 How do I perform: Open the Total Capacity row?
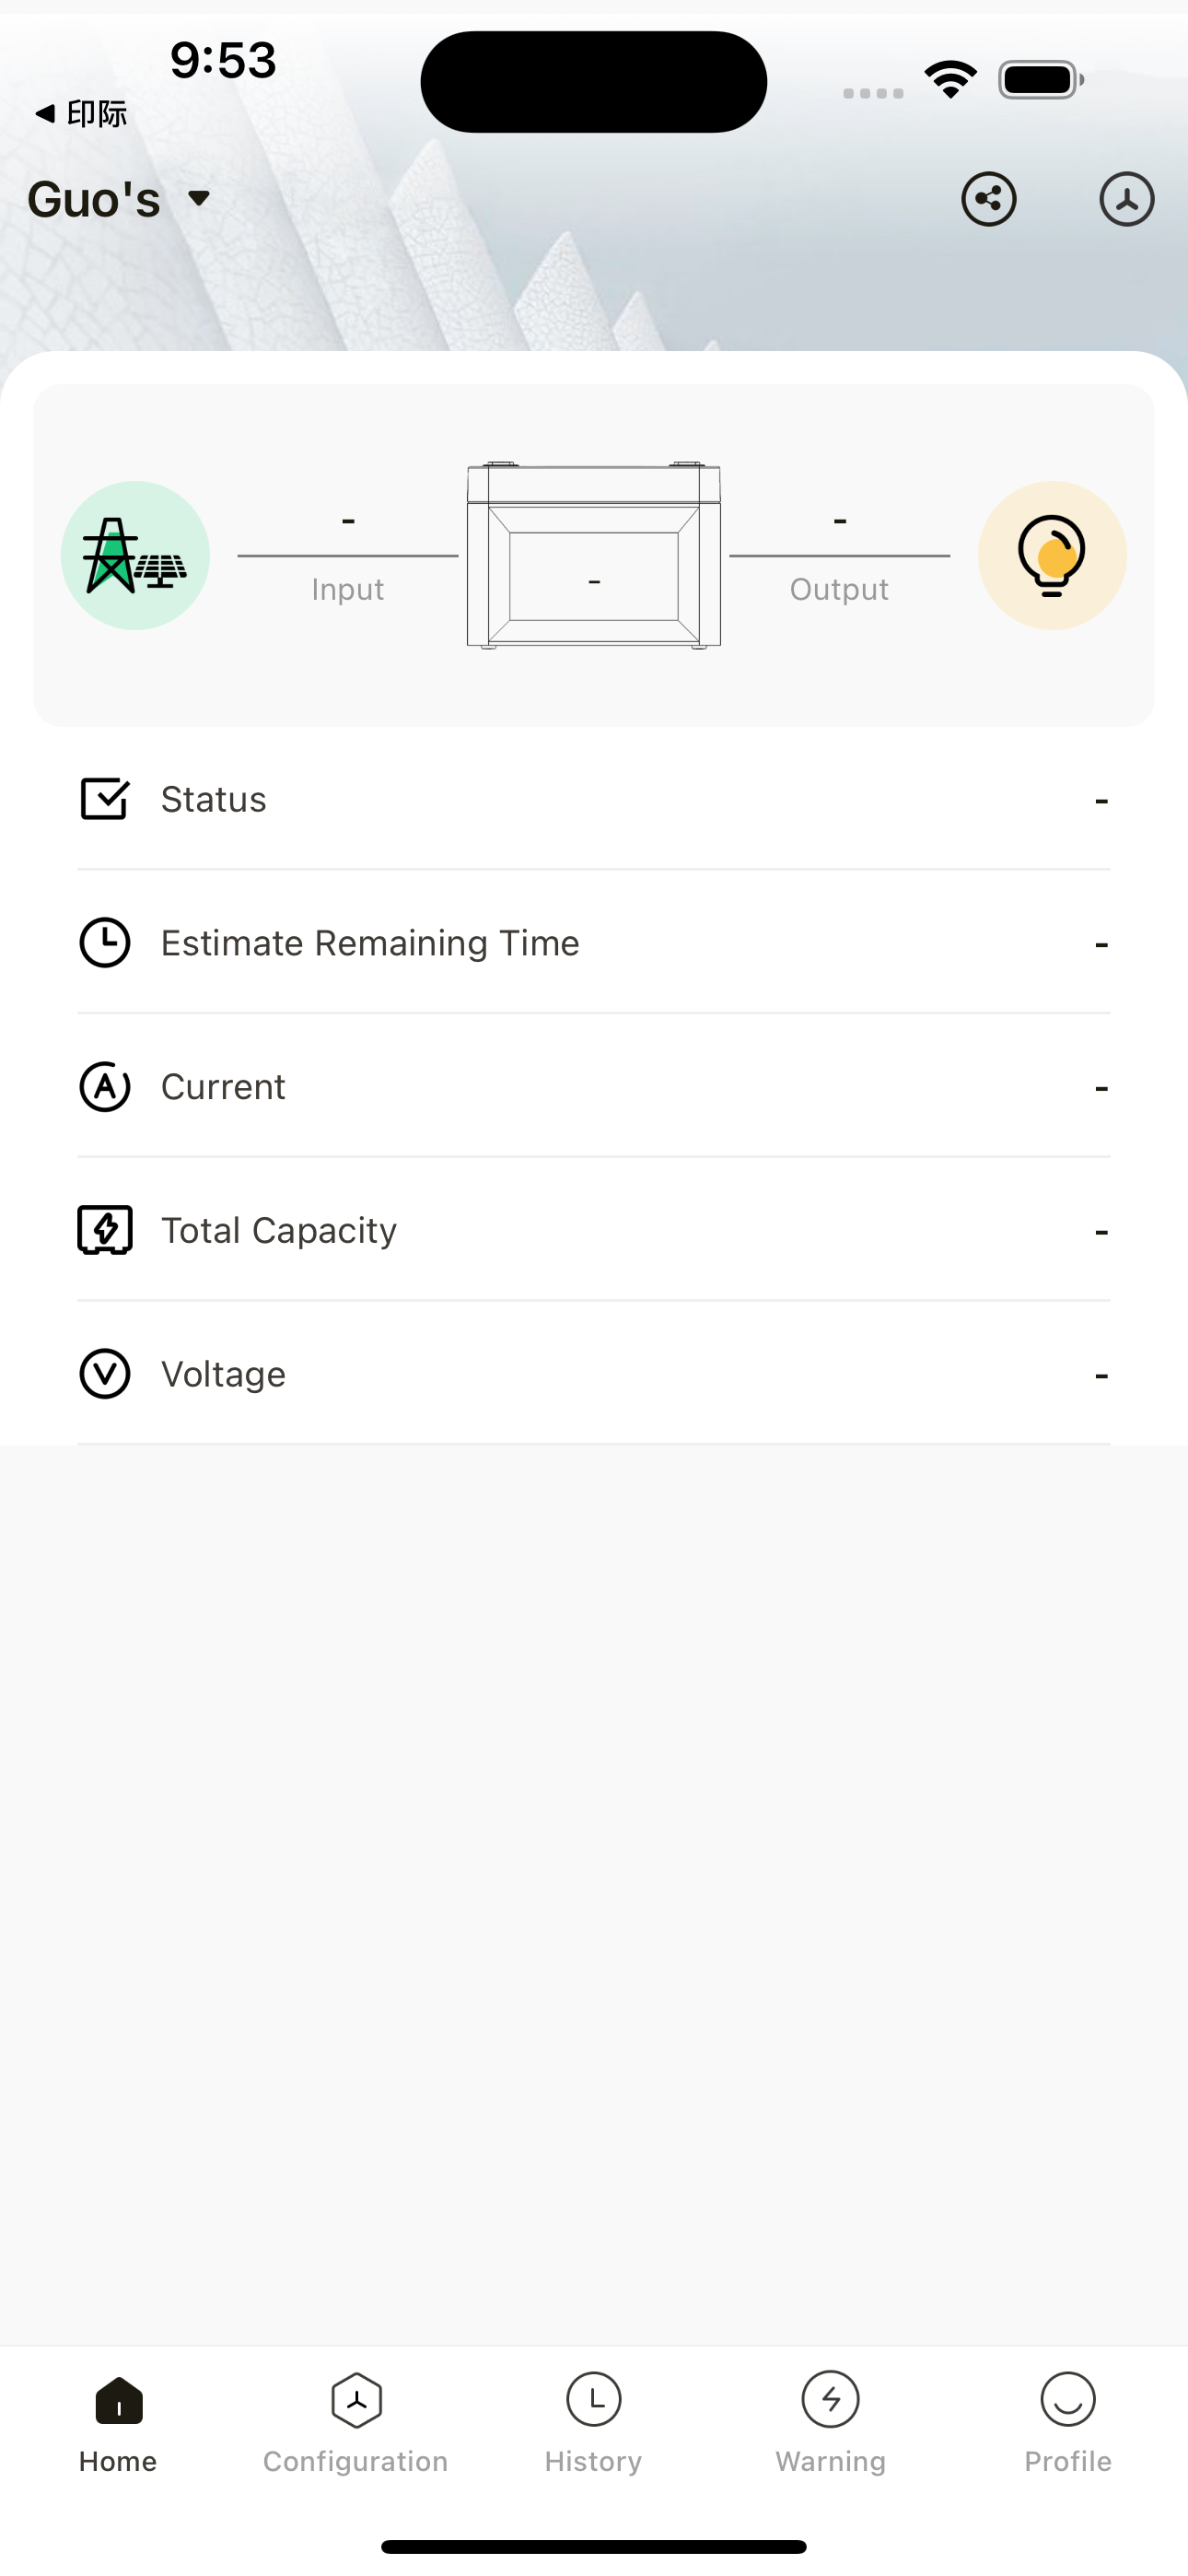pyautogui.click(x=594, y=1230)
